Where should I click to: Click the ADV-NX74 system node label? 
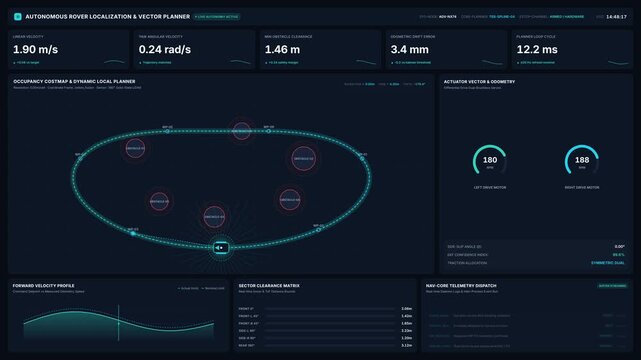click(x=448, y=17)
